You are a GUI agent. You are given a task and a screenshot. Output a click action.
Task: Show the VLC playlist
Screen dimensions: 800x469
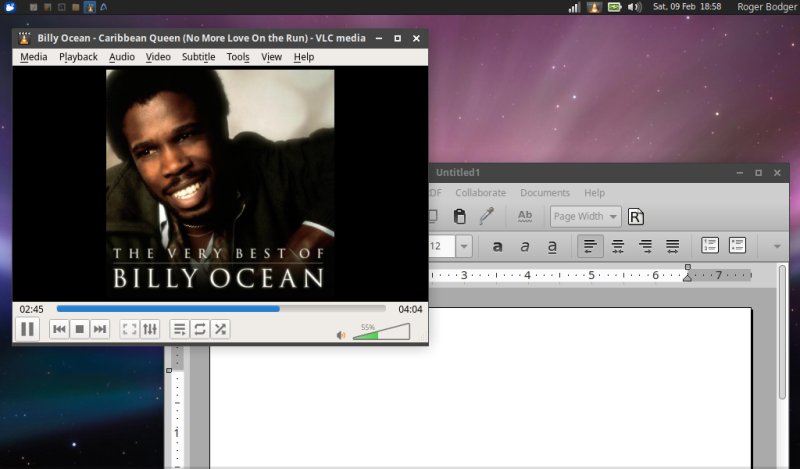pyautogui.click(x=179, y=329)
